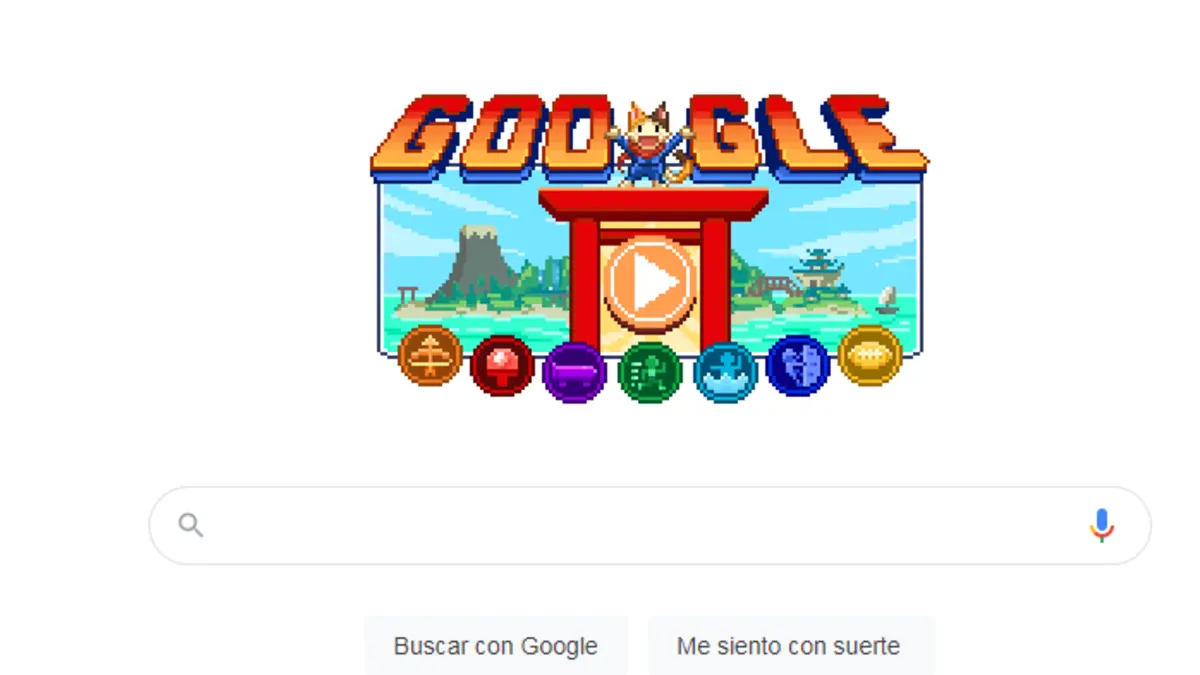Click the orange archery medallion
Viewport: 1200px width, 675px height.
tap(430, 355)
